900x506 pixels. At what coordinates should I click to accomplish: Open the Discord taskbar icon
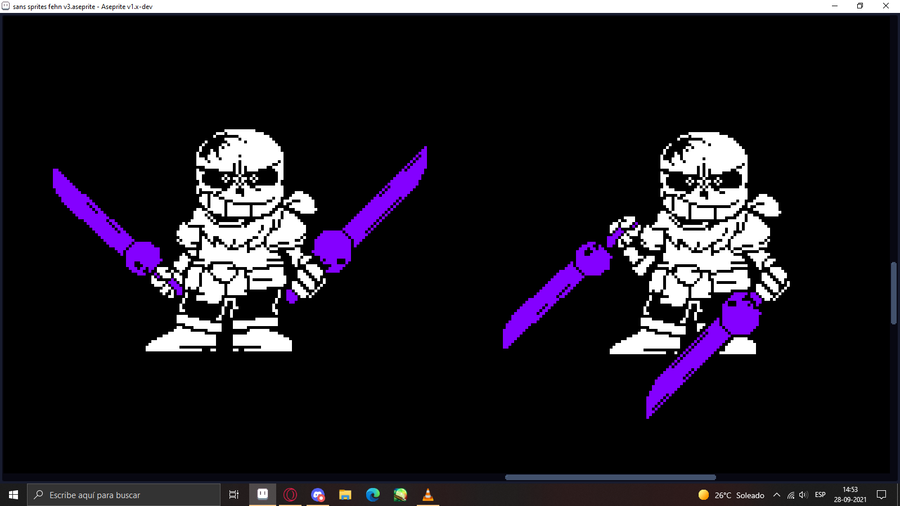click(x=317, y=495)
